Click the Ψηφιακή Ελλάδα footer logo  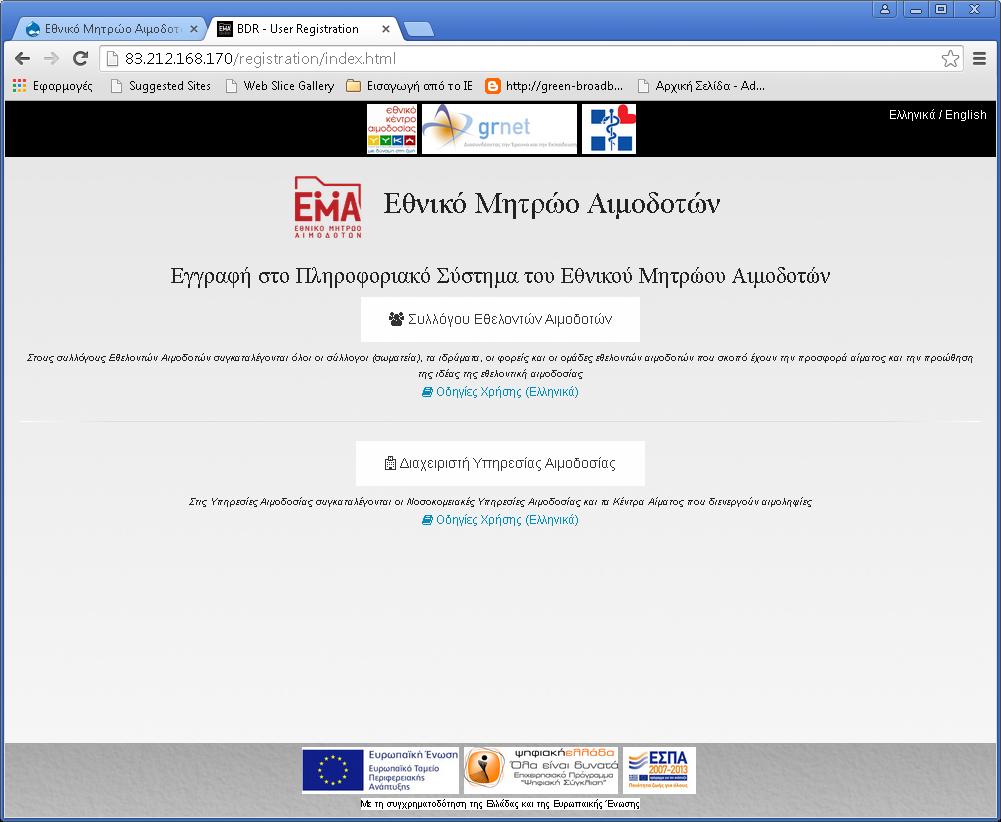click(x=541, y=770)
